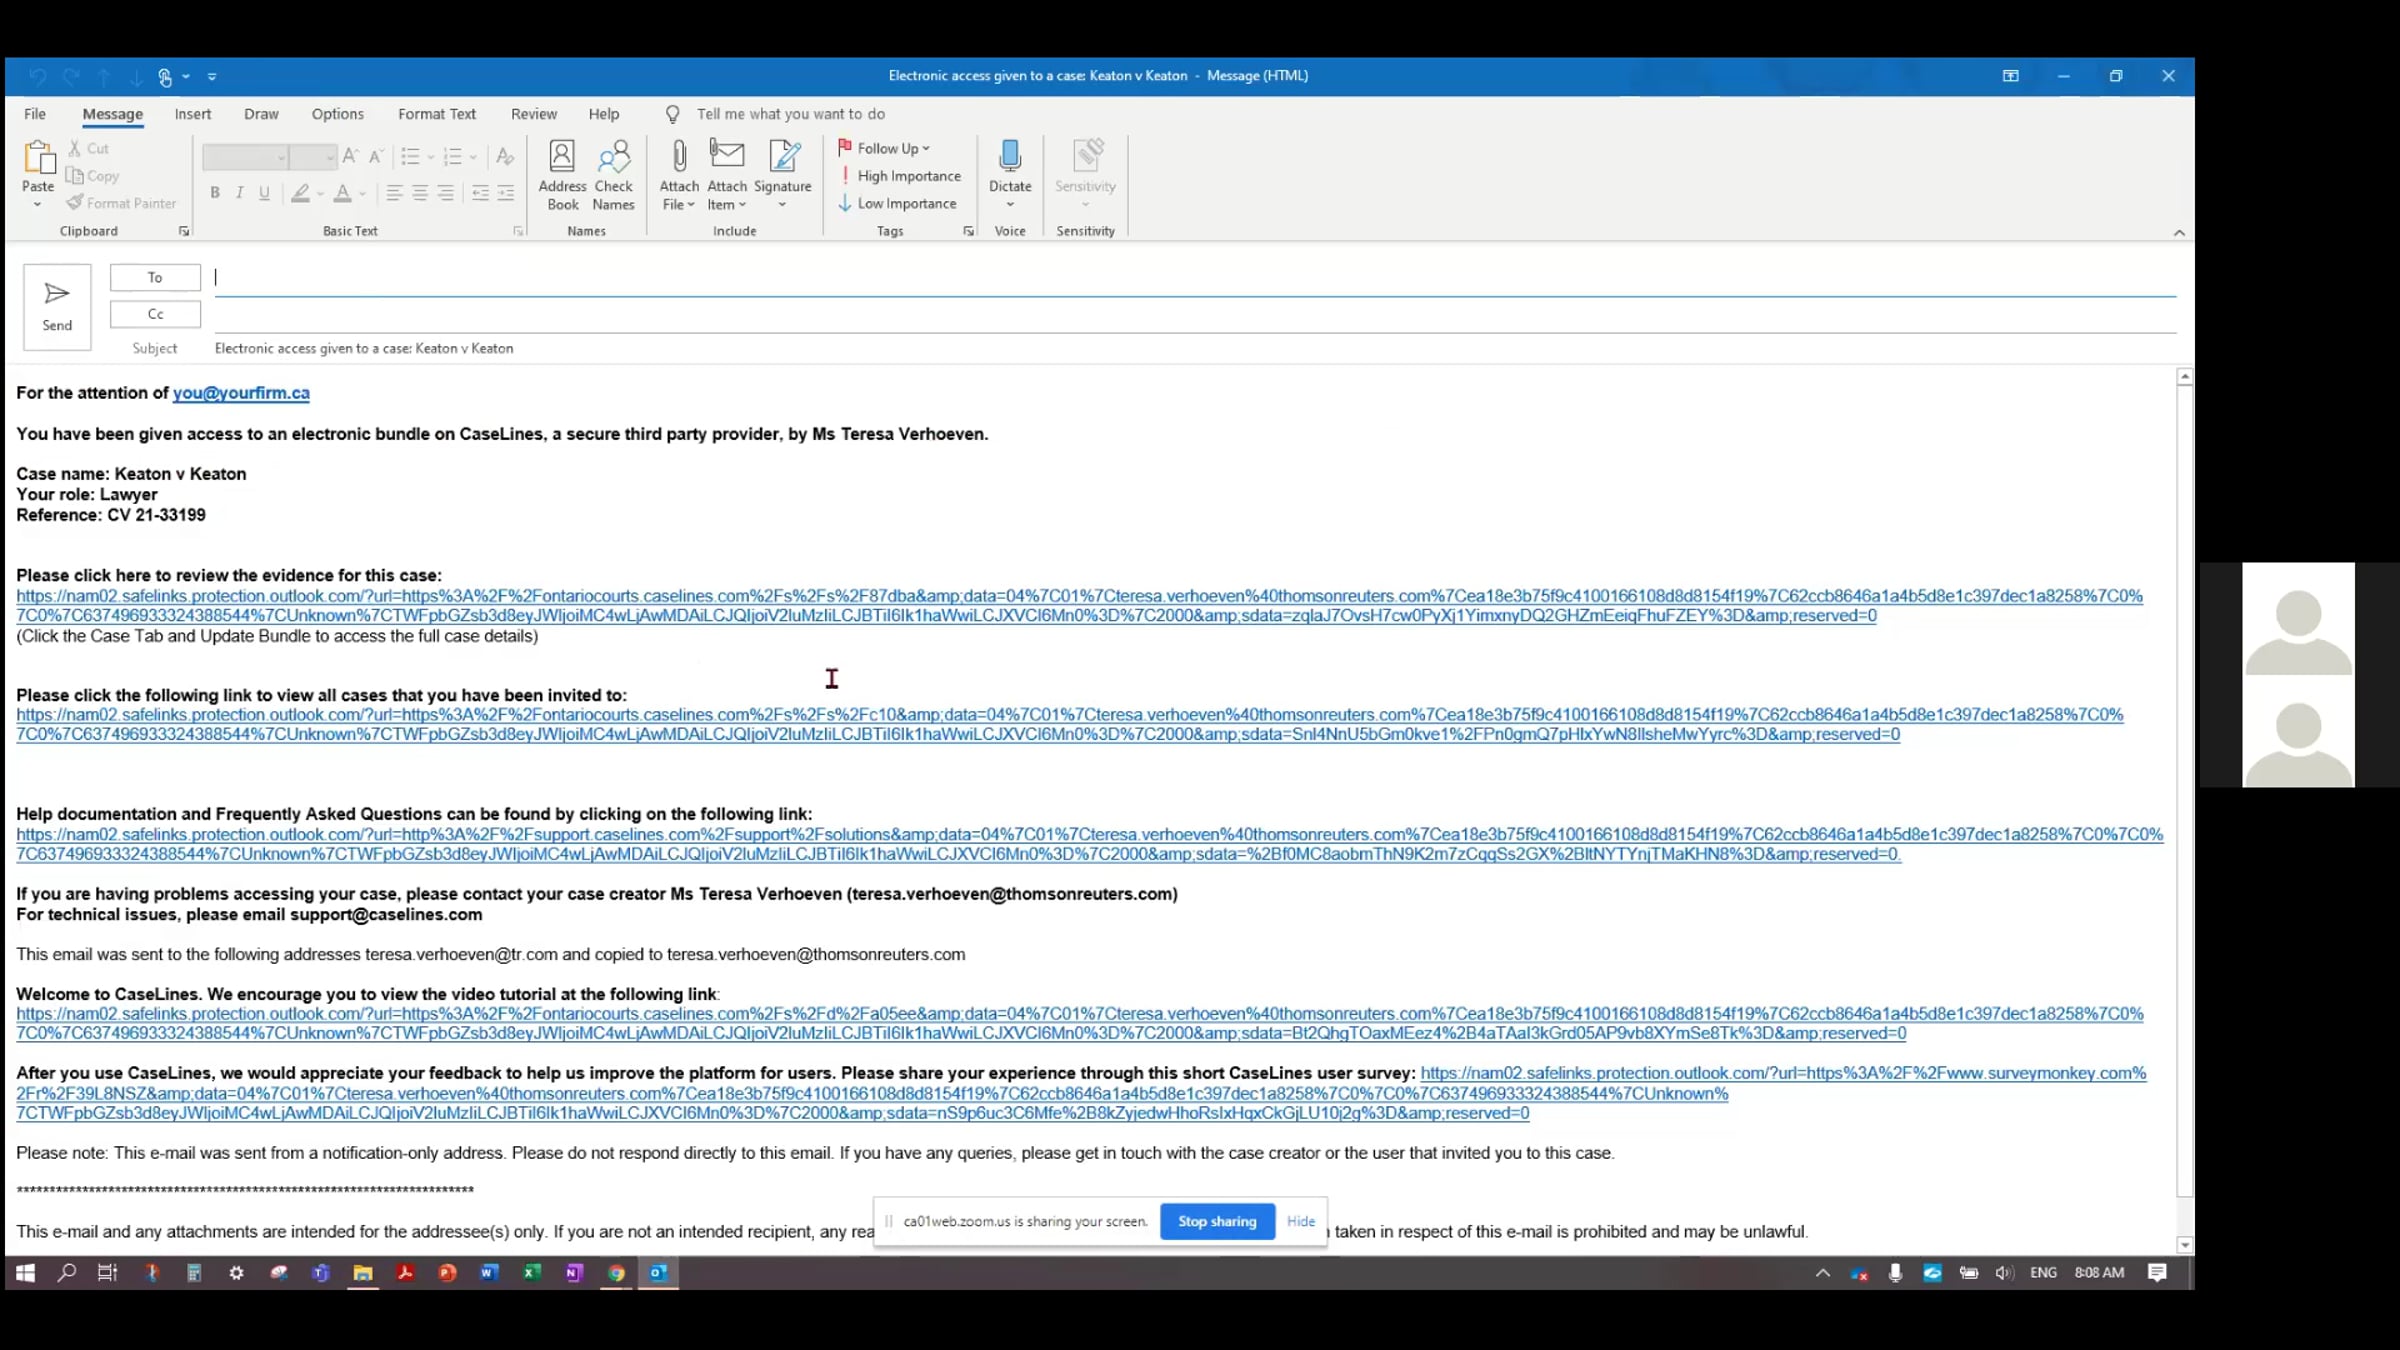Click the Cc recipients button
Image resolution: width=2400 pixels, height=1350 pixels.
[155, 314]
